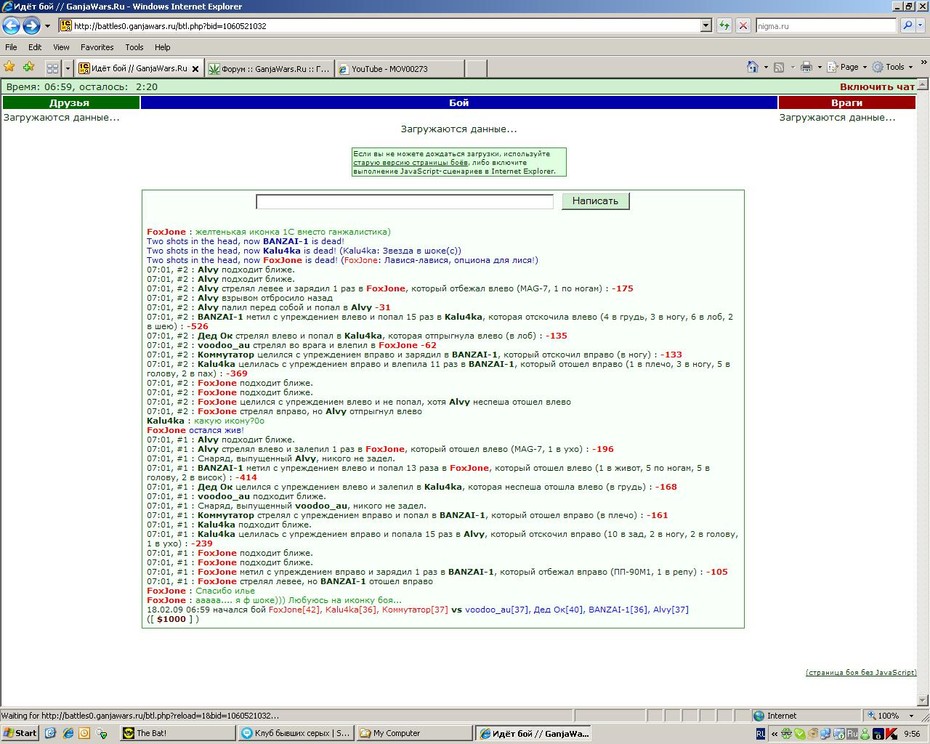930x744 pixels.
Task: Refresh the page with the green arrows icon
Action: coord(724,26)
